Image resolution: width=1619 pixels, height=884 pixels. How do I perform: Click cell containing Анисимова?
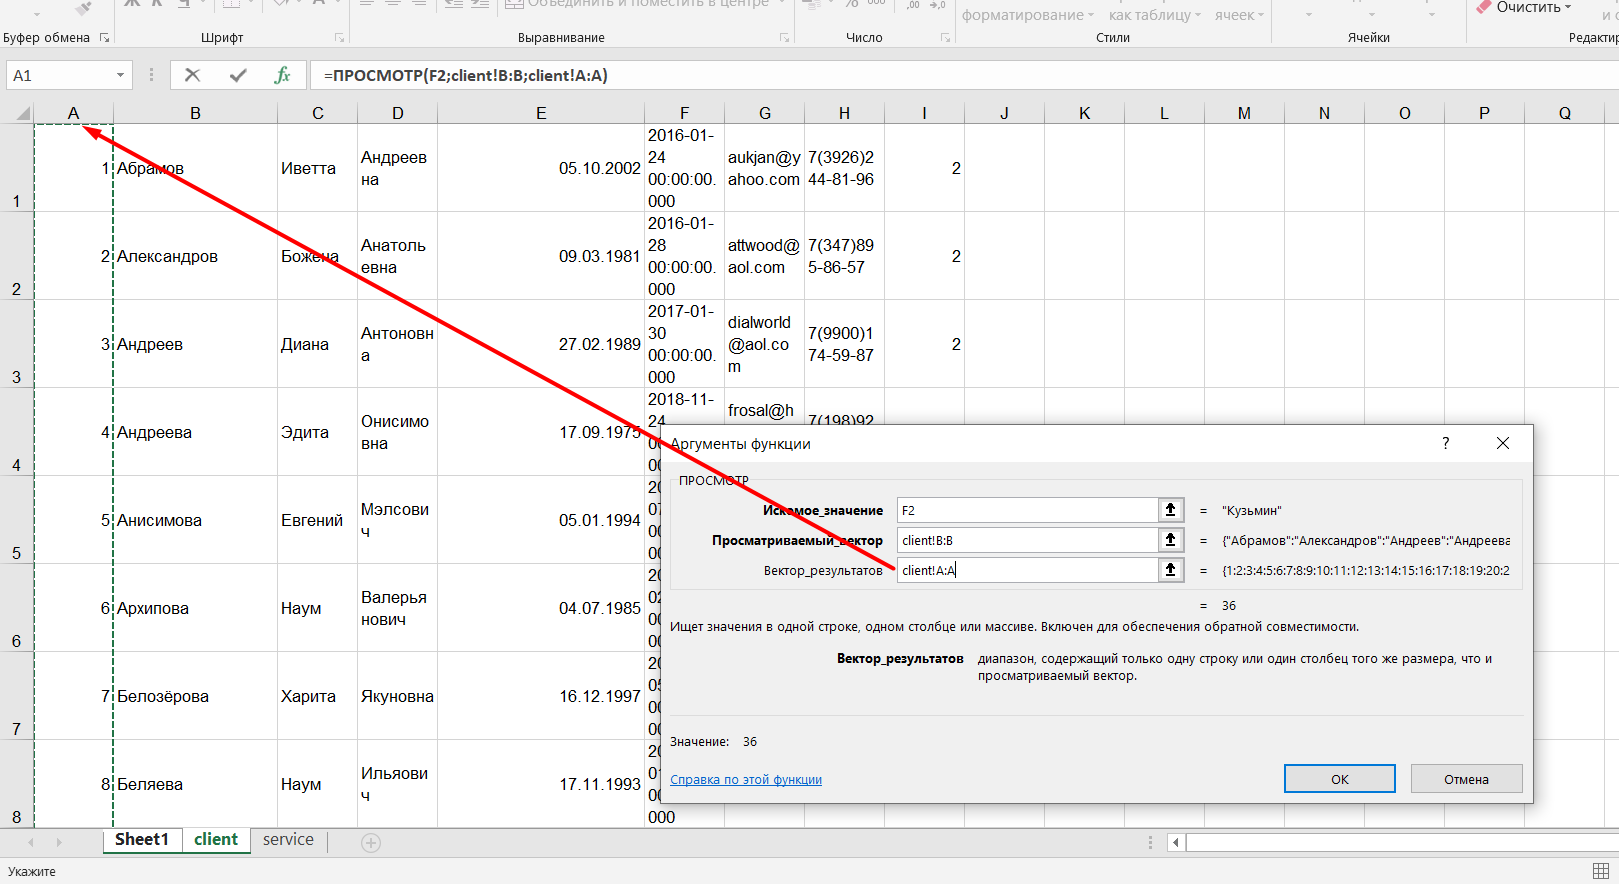(x=196, y=520)
